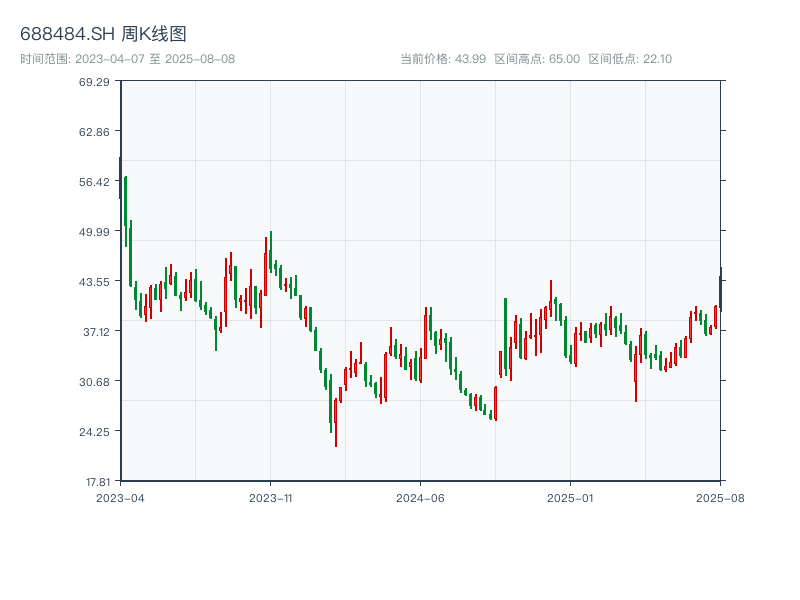
Task: Click the y-axis label 30.68
Action: click(94, 382)
